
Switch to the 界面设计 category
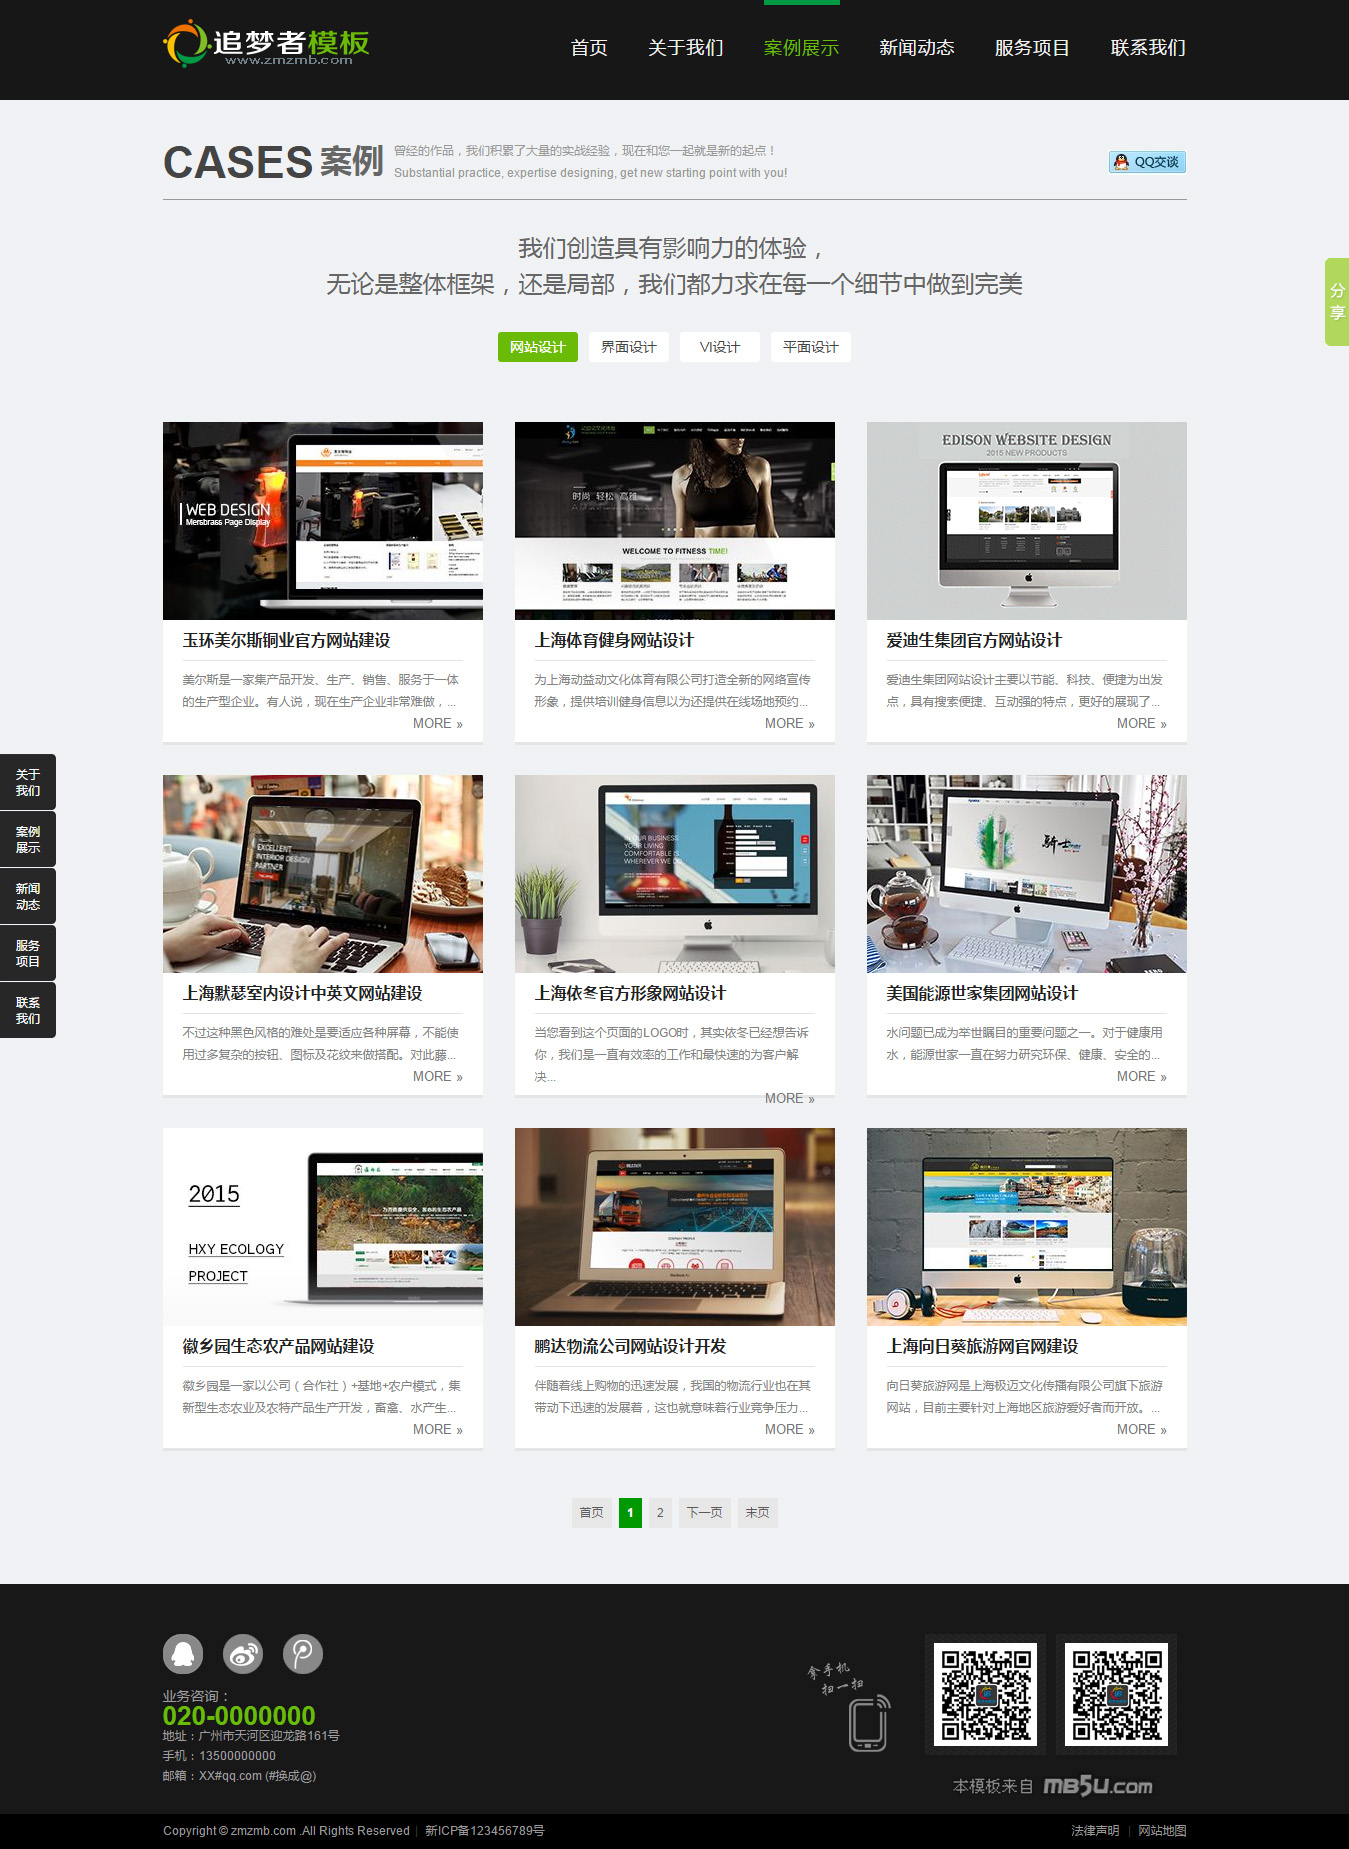tap(628, 347)
